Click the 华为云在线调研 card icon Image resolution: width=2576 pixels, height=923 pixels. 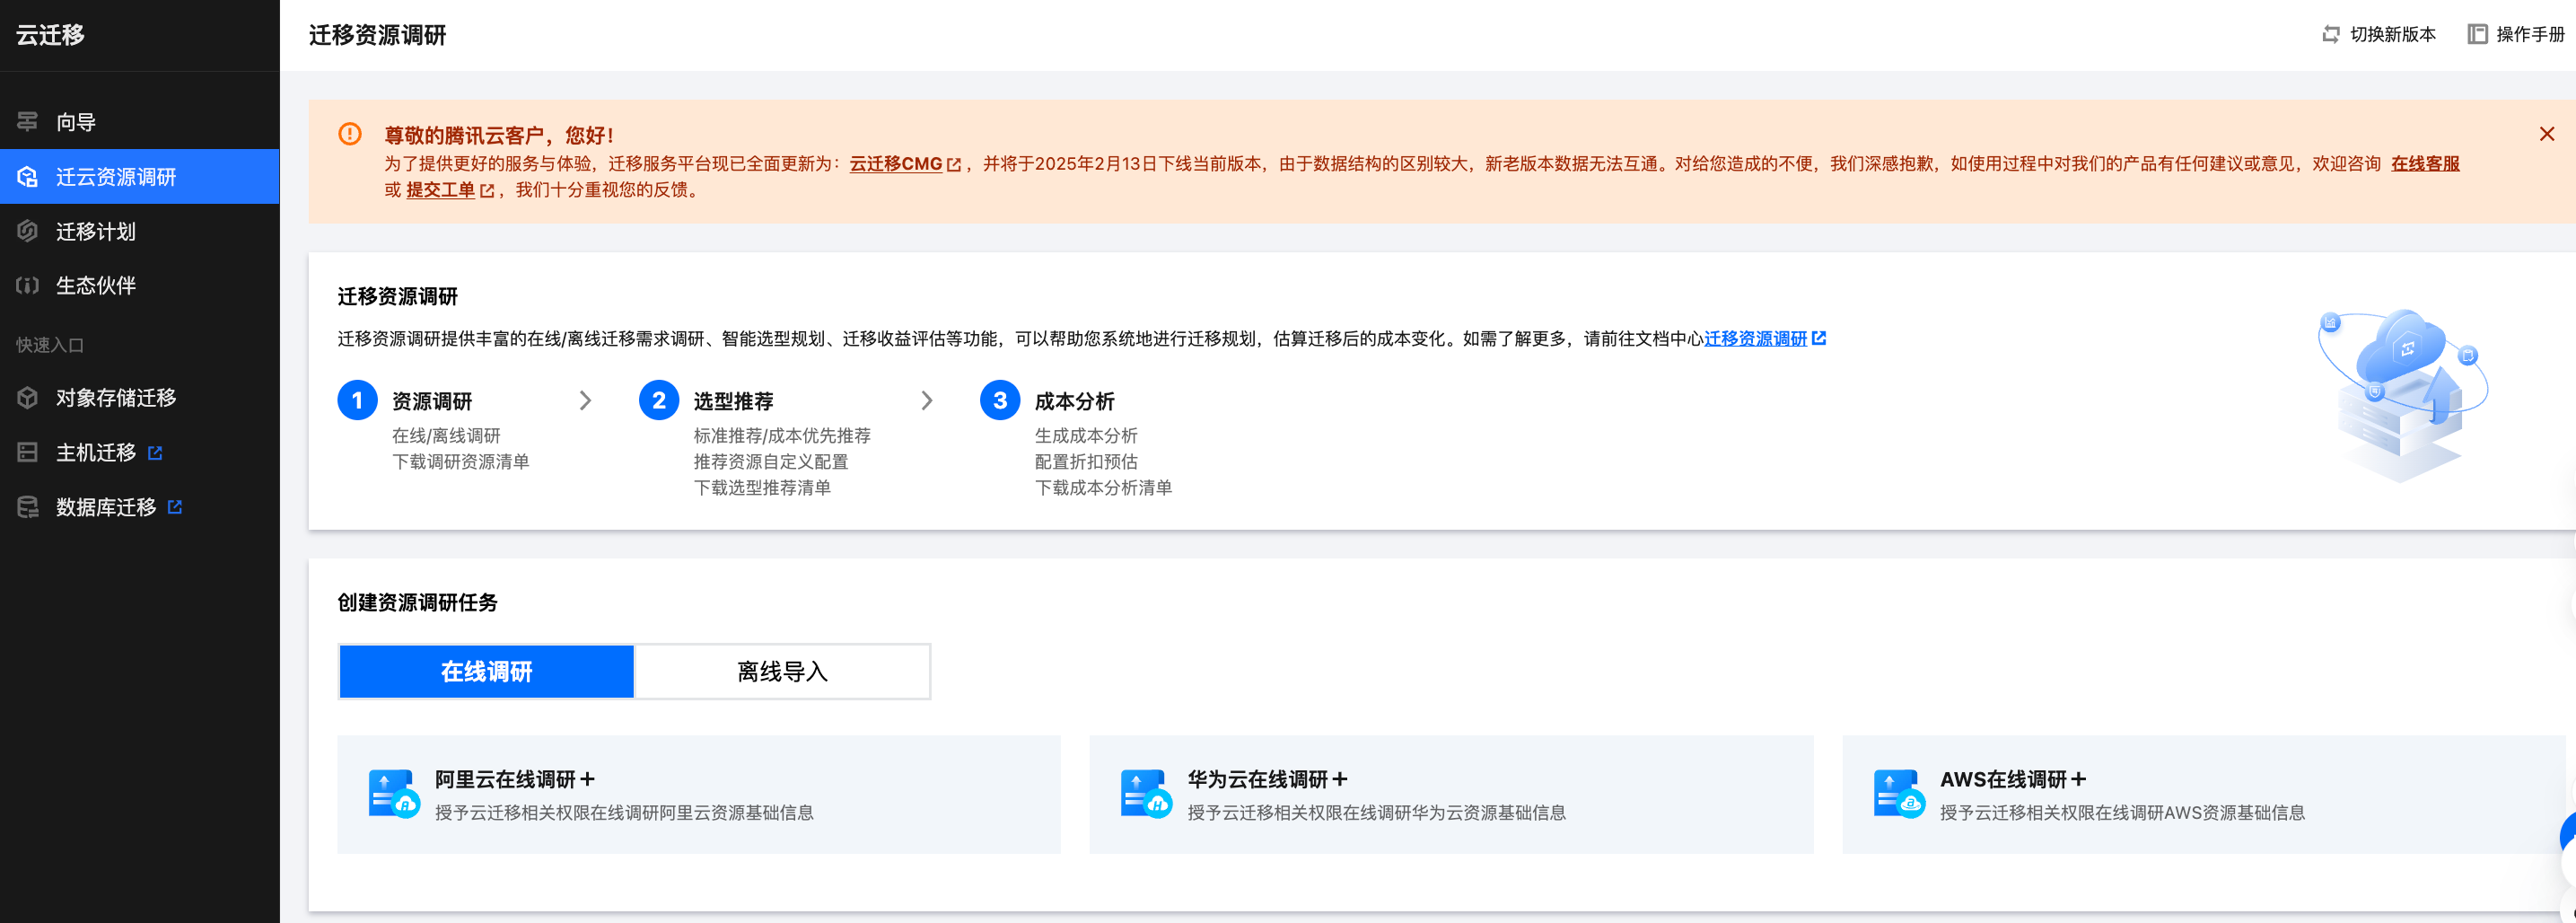(x=1146, y=794)
